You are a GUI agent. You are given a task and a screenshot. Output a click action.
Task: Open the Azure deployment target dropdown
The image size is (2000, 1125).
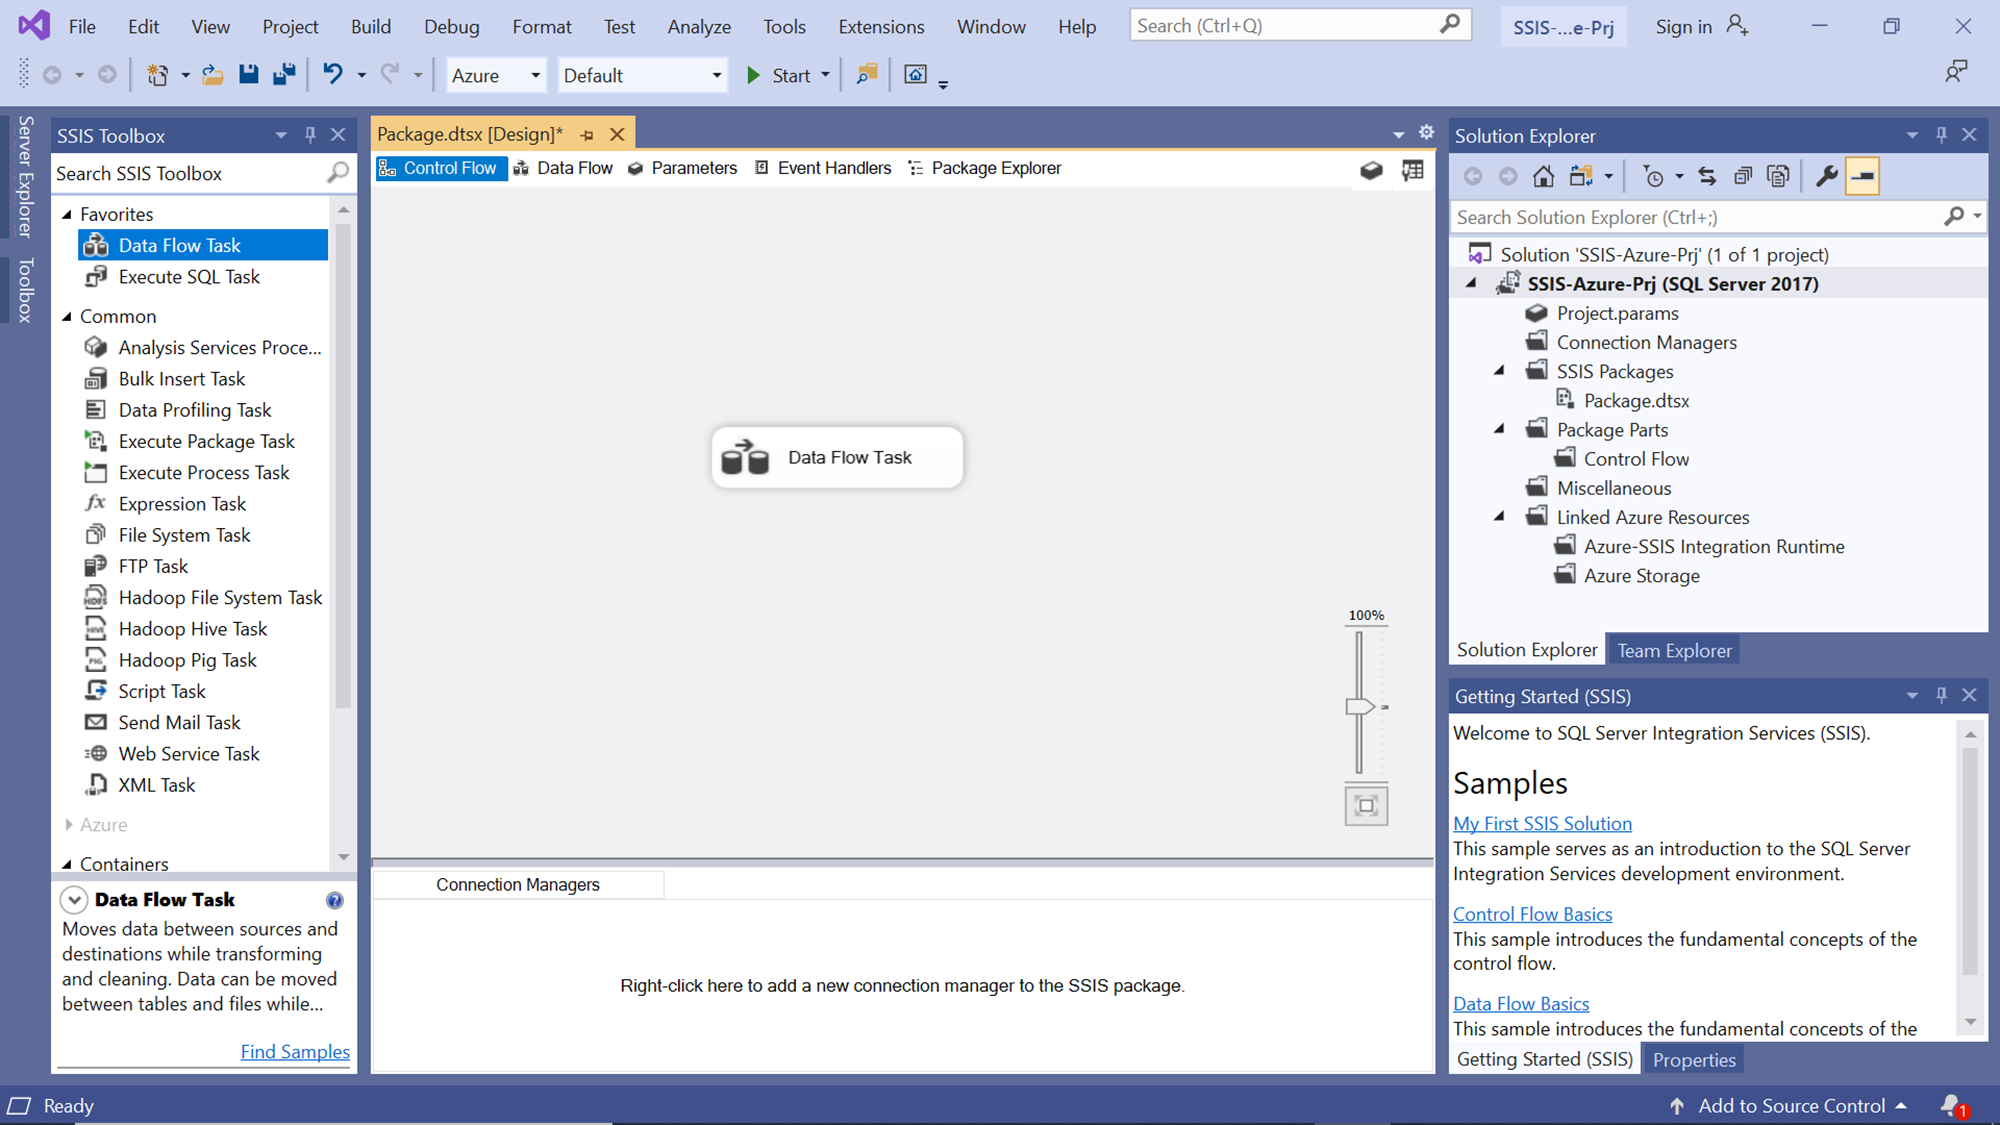tap(535, 76)
